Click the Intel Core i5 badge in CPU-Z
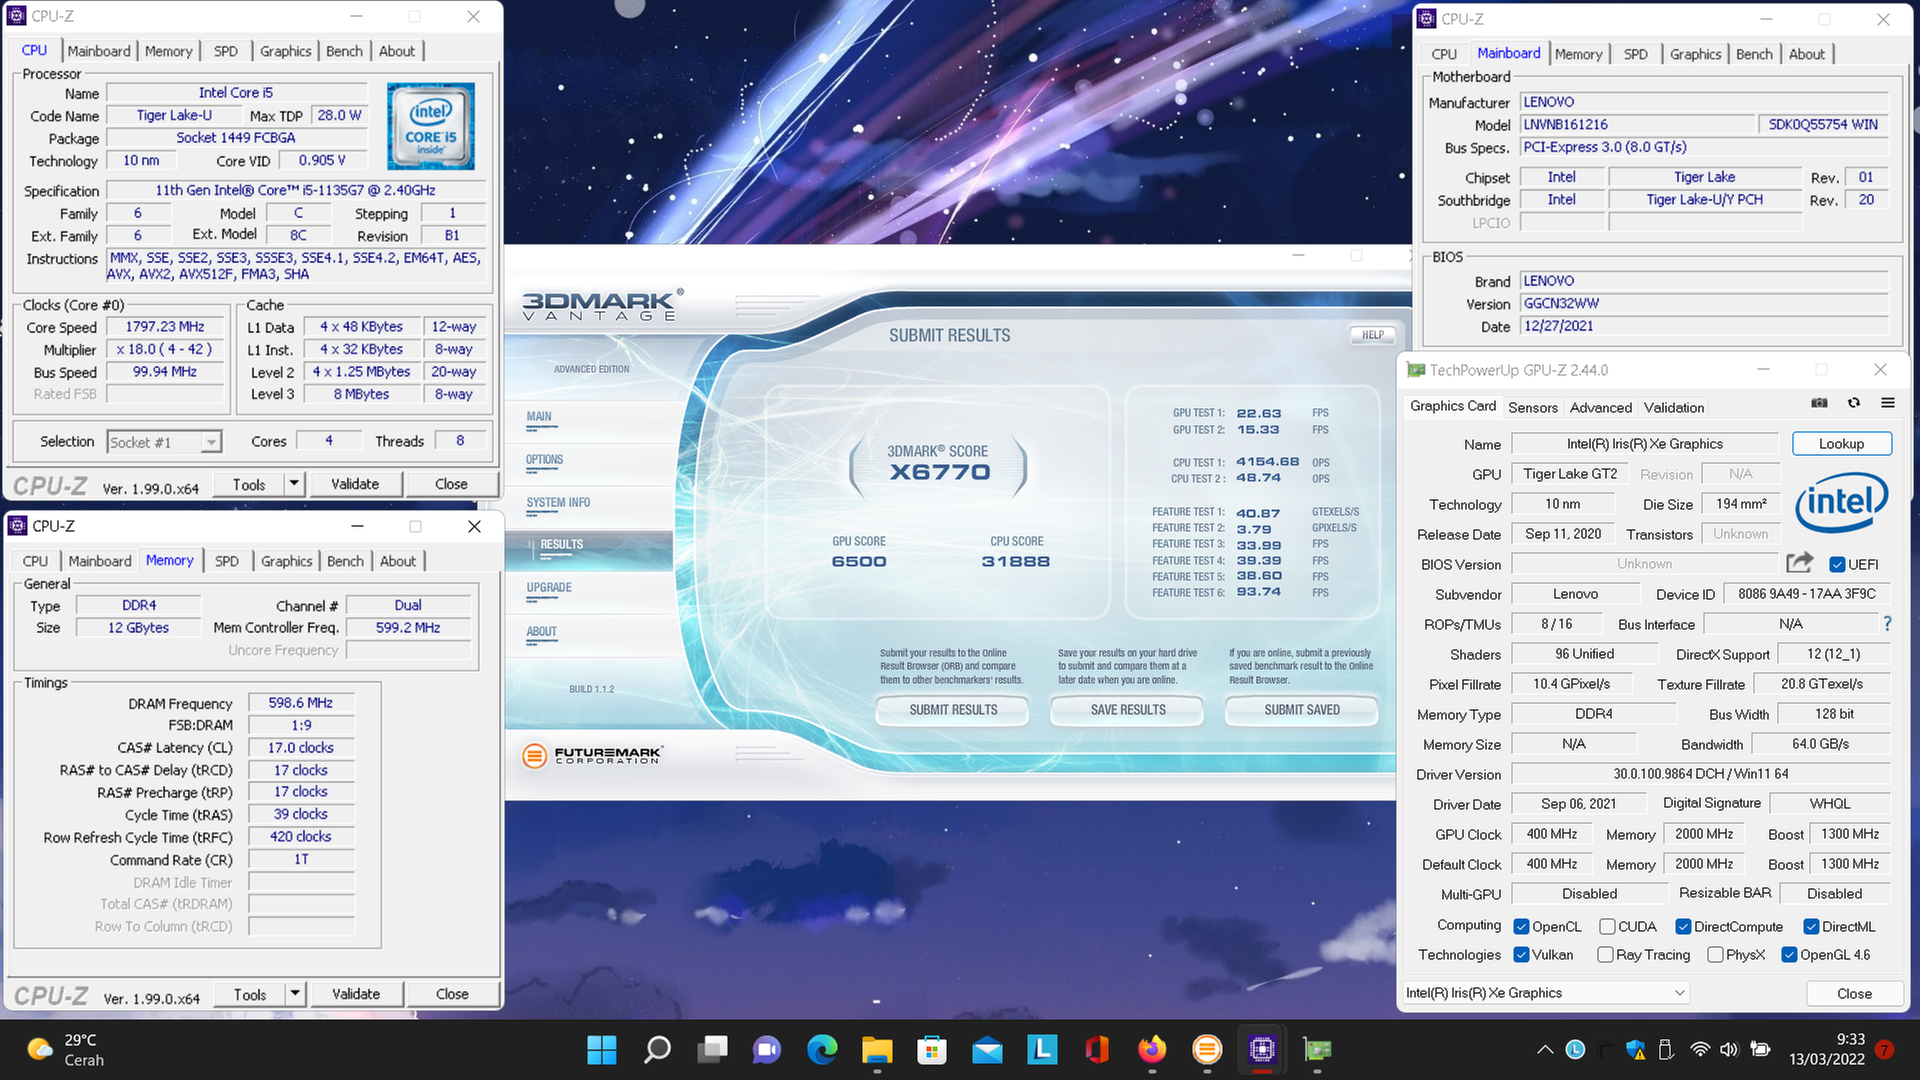This screenshot has width=1920, height=1080. point(431,126)
